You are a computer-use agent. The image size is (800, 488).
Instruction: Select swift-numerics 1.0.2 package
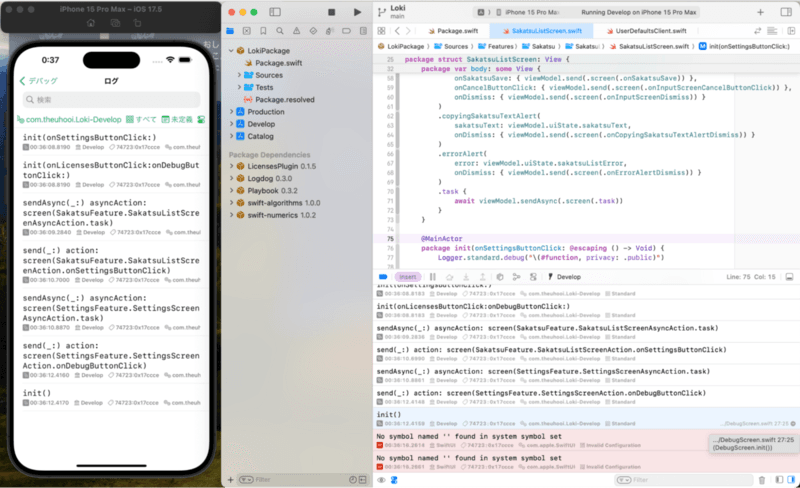(282, 215)
